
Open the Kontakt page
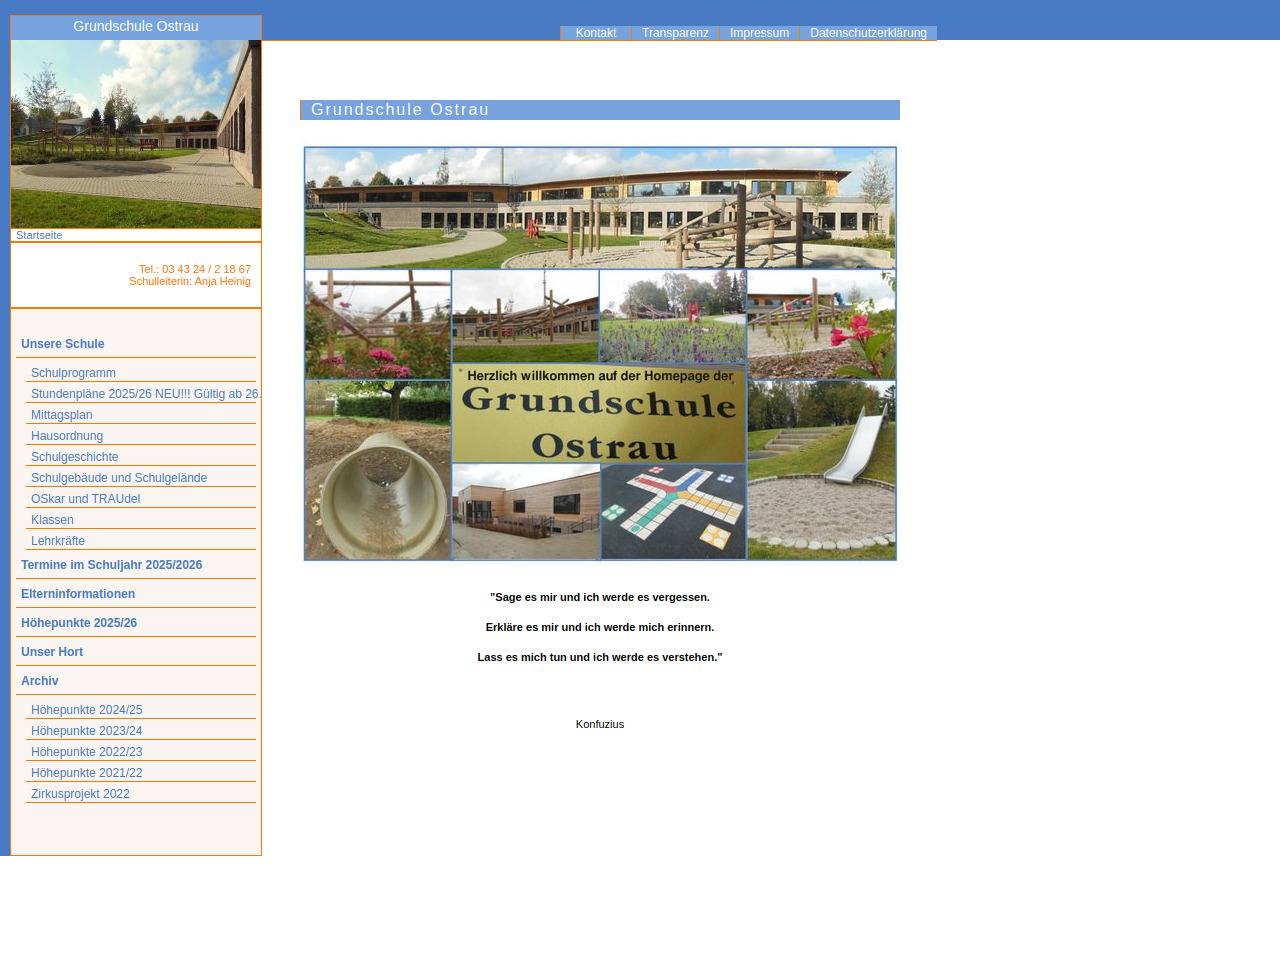[596, 33]
